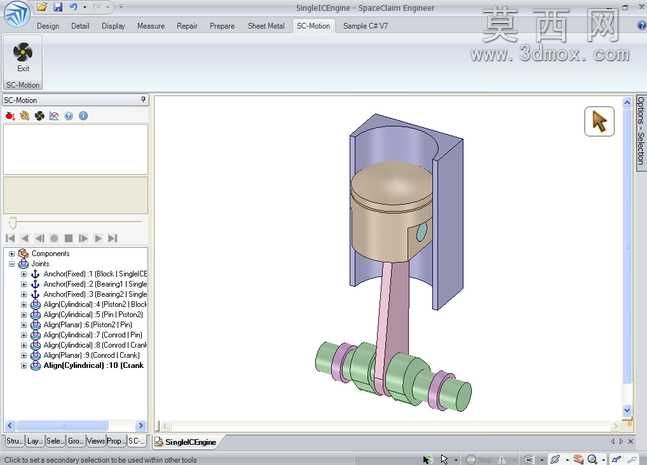Click the blue info icon in SC-Motion toolbar

tap(83, 116)
